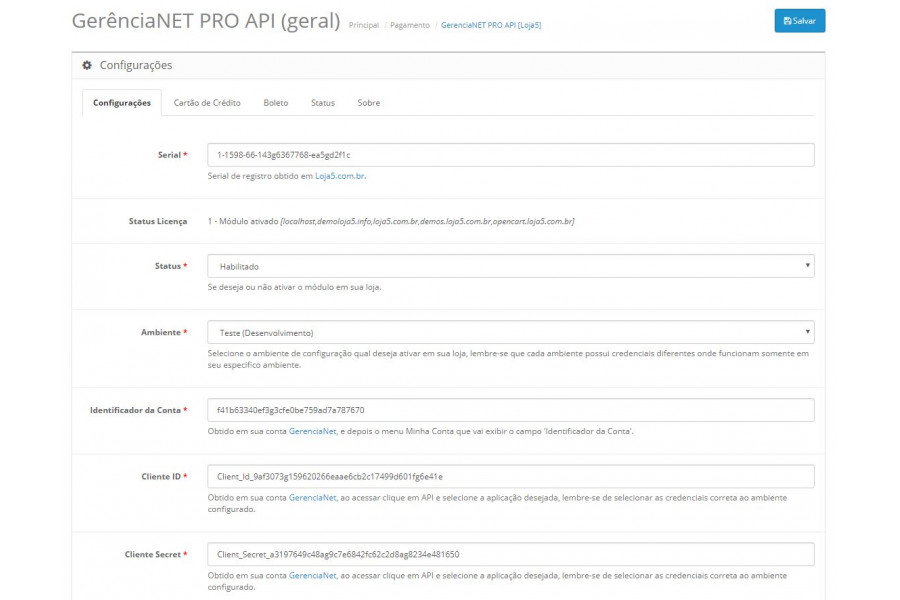Click the GerenciaNET PRO API [Loja5] breadcrumb
The width and height of the screenshot is (900, 600).
coord(491,25)
